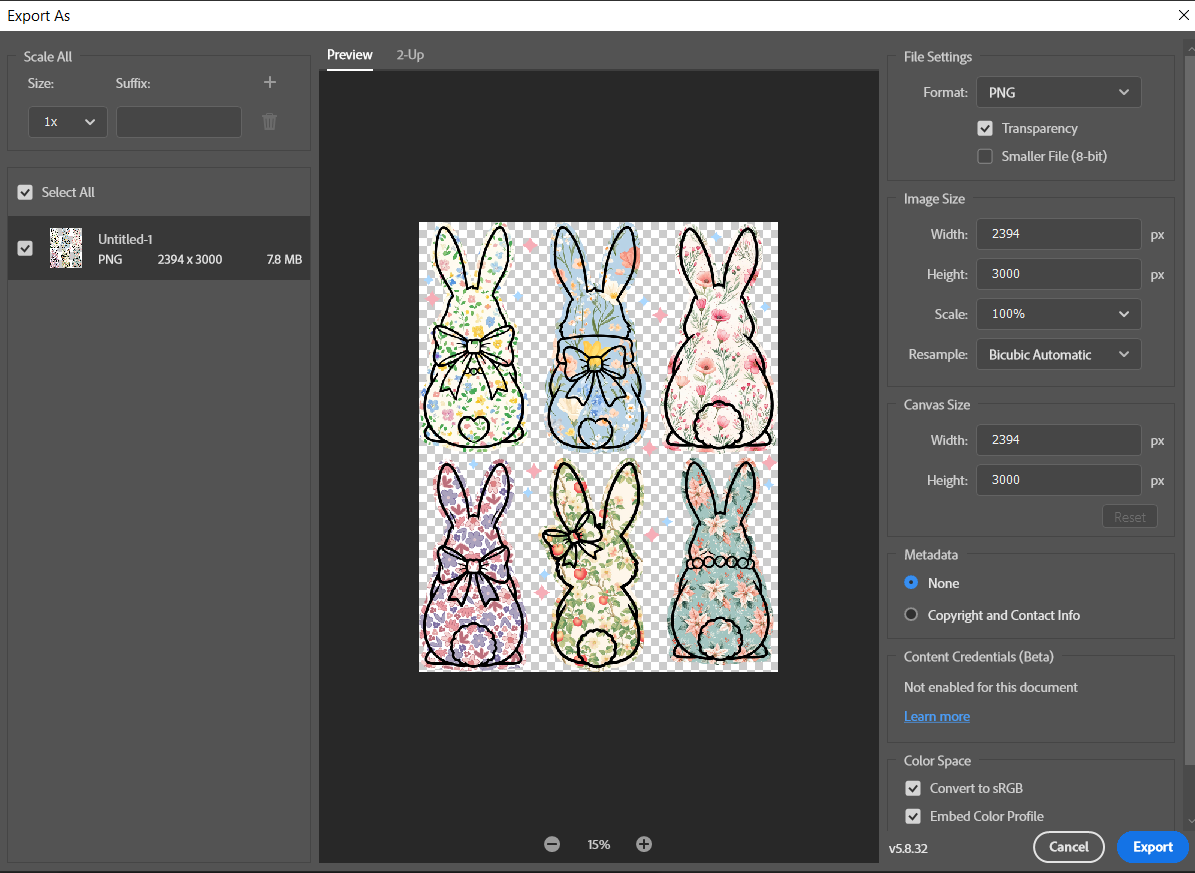Open the Learn more link
Screen dimensions: 1195x873
tap(937, 717)
